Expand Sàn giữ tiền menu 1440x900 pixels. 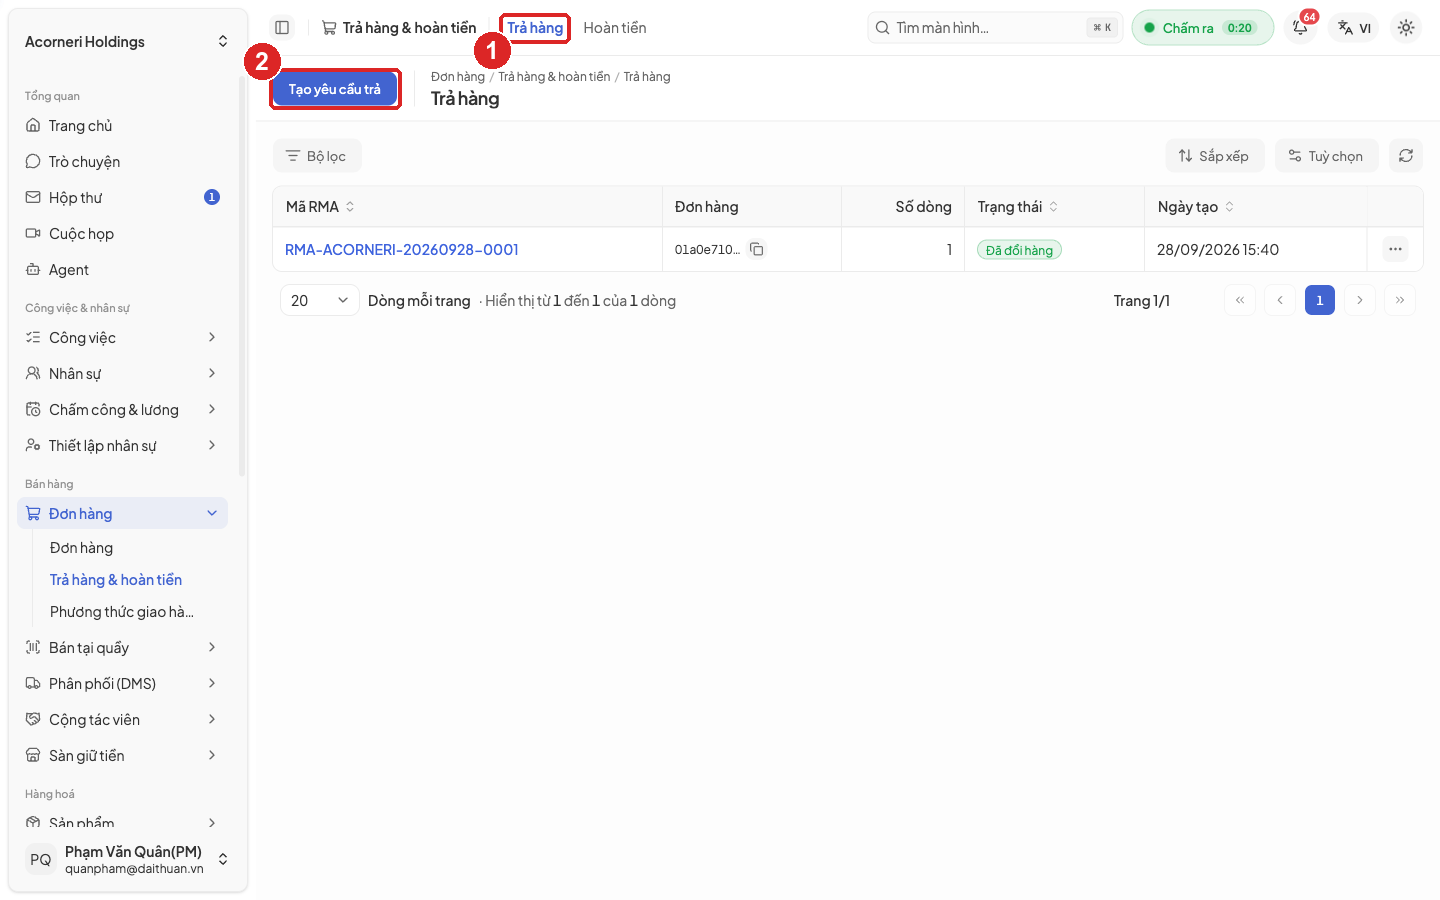[123, 756]
